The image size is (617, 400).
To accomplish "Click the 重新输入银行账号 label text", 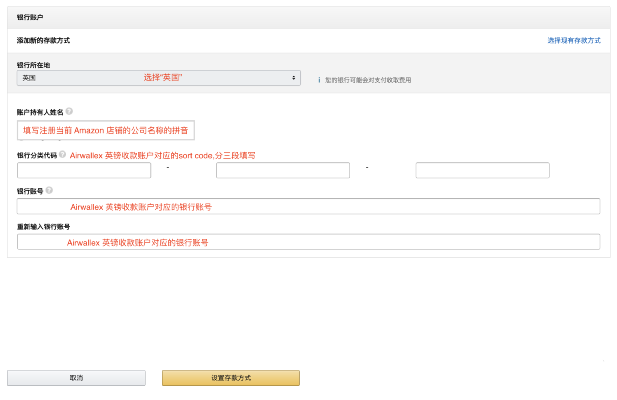I will click(x=43, y=227).
